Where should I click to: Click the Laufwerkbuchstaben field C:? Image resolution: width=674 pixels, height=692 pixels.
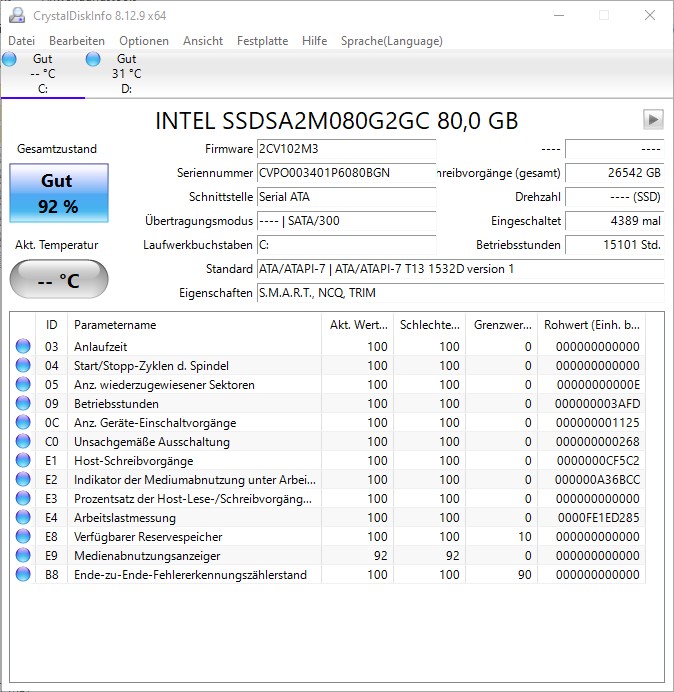(346, 245)
